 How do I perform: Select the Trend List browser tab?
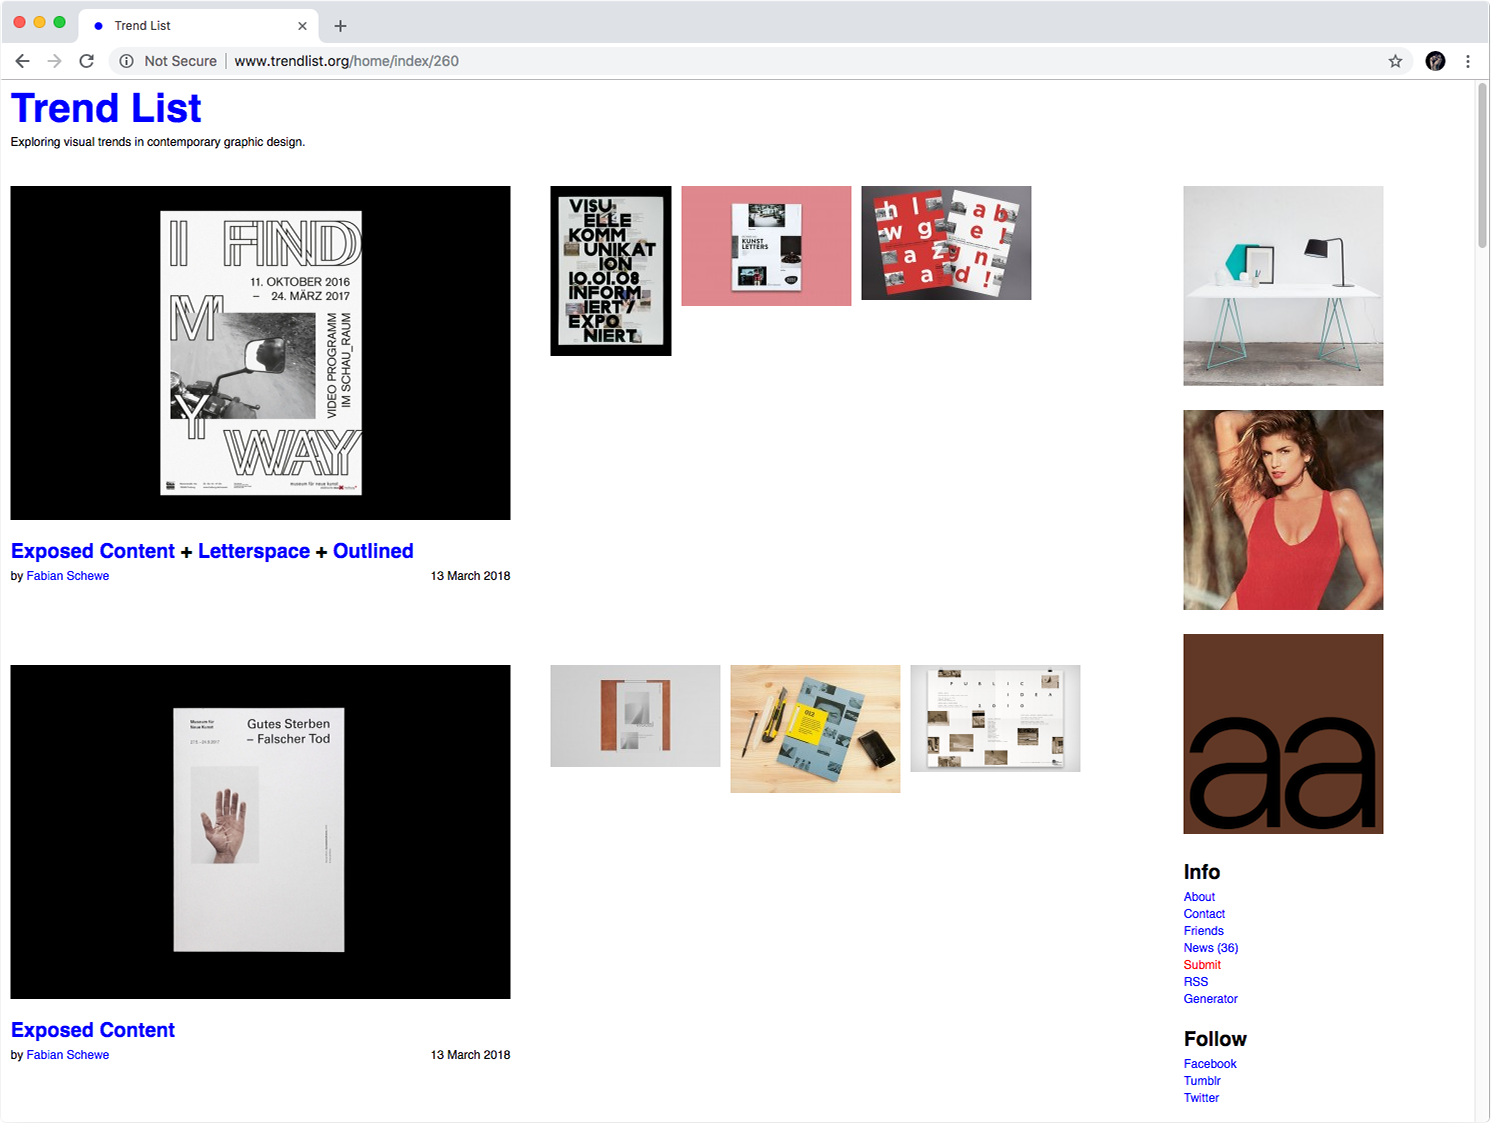coord(198,26)
